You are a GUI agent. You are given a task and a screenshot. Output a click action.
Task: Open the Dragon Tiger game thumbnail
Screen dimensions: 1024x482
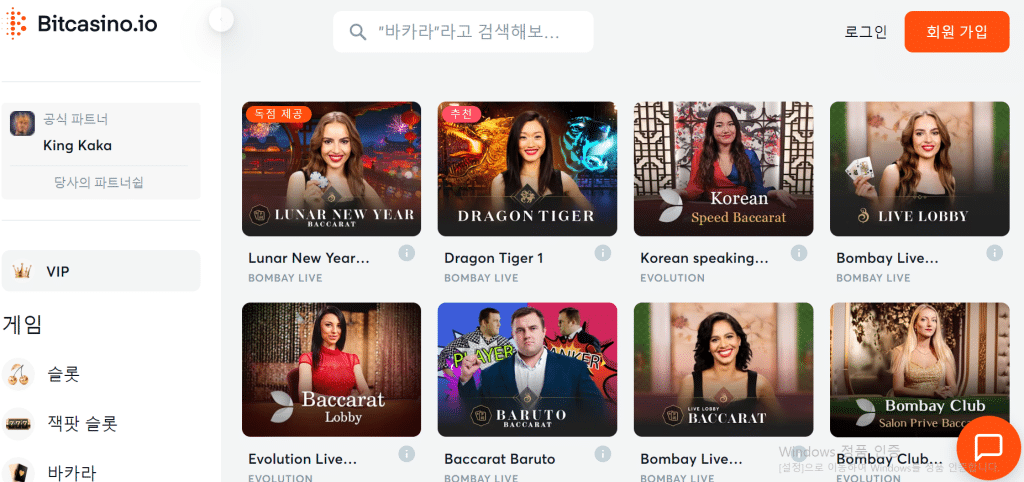(527, 169)
